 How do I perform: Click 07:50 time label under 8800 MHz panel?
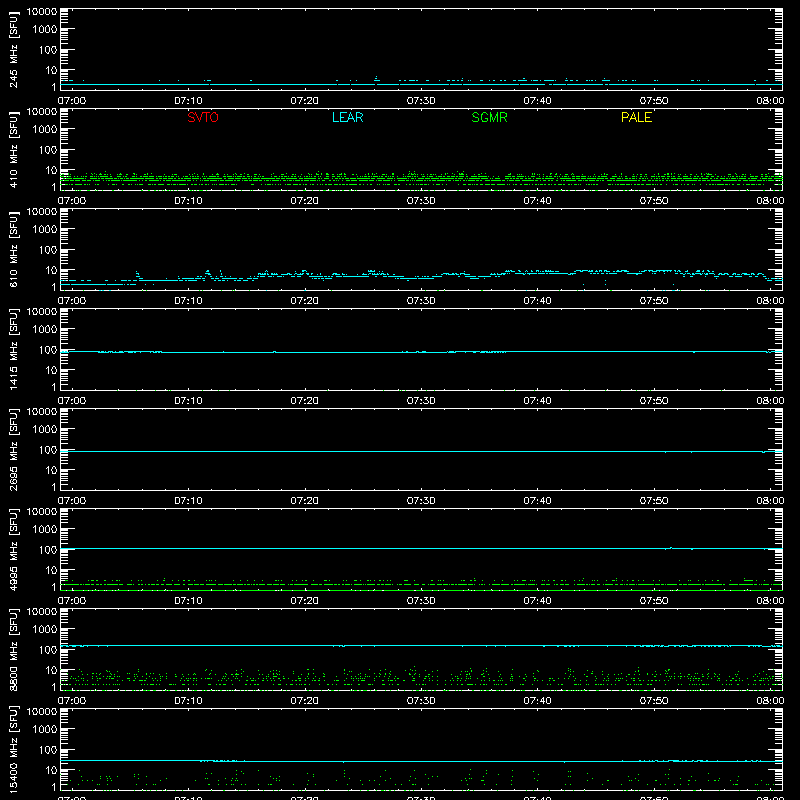tap(654, 701)
